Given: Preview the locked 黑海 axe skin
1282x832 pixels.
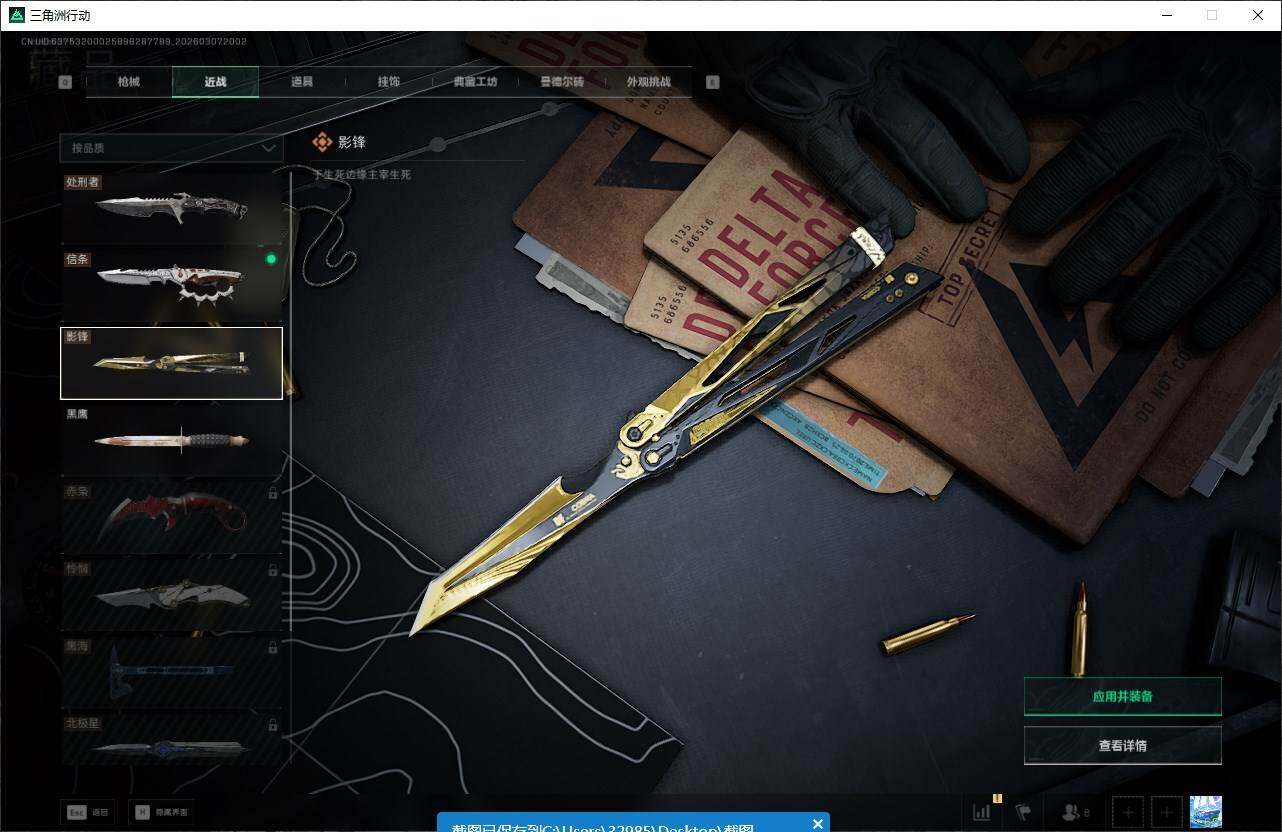Looking at the screenshot, I should point(171,673).
